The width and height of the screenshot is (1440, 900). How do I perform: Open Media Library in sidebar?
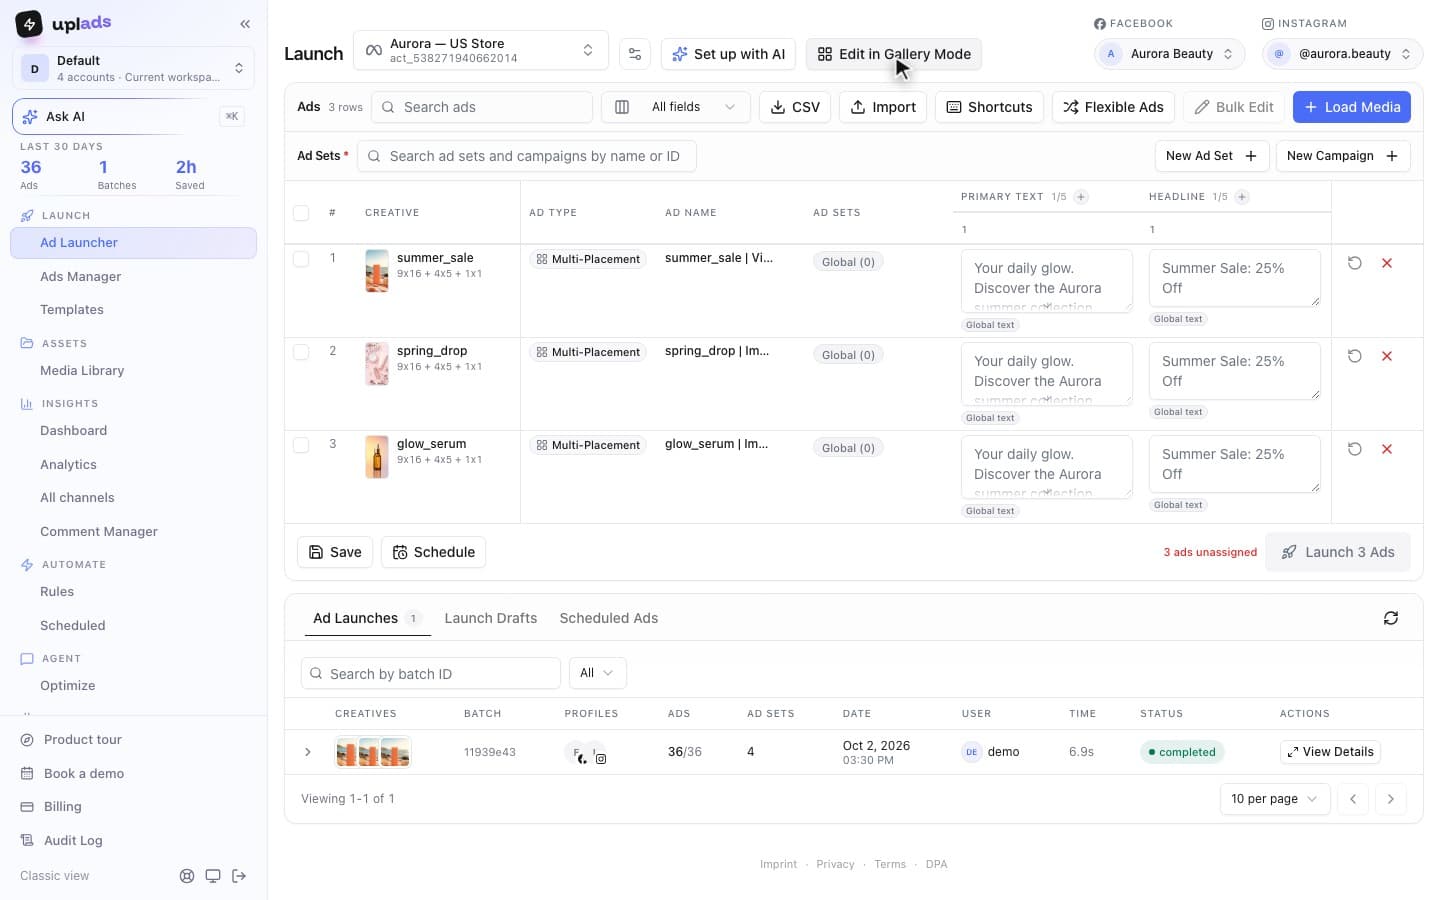82,371
